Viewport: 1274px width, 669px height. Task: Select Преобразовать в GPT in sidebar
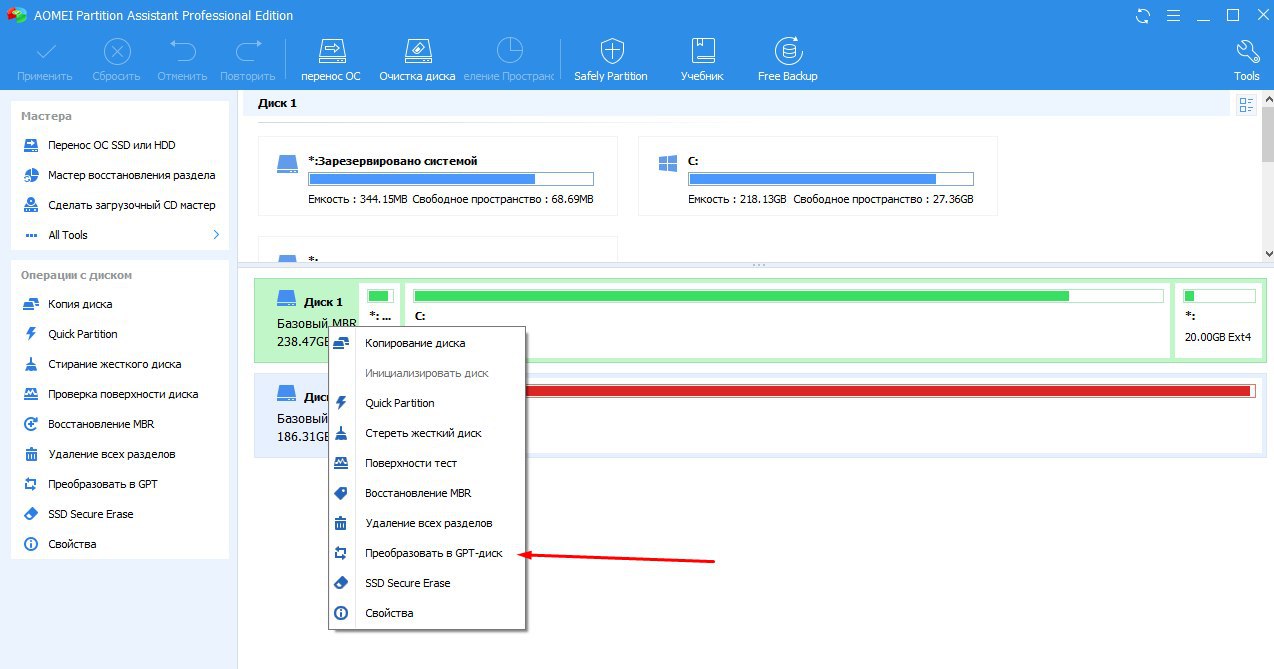coord(103,484)
